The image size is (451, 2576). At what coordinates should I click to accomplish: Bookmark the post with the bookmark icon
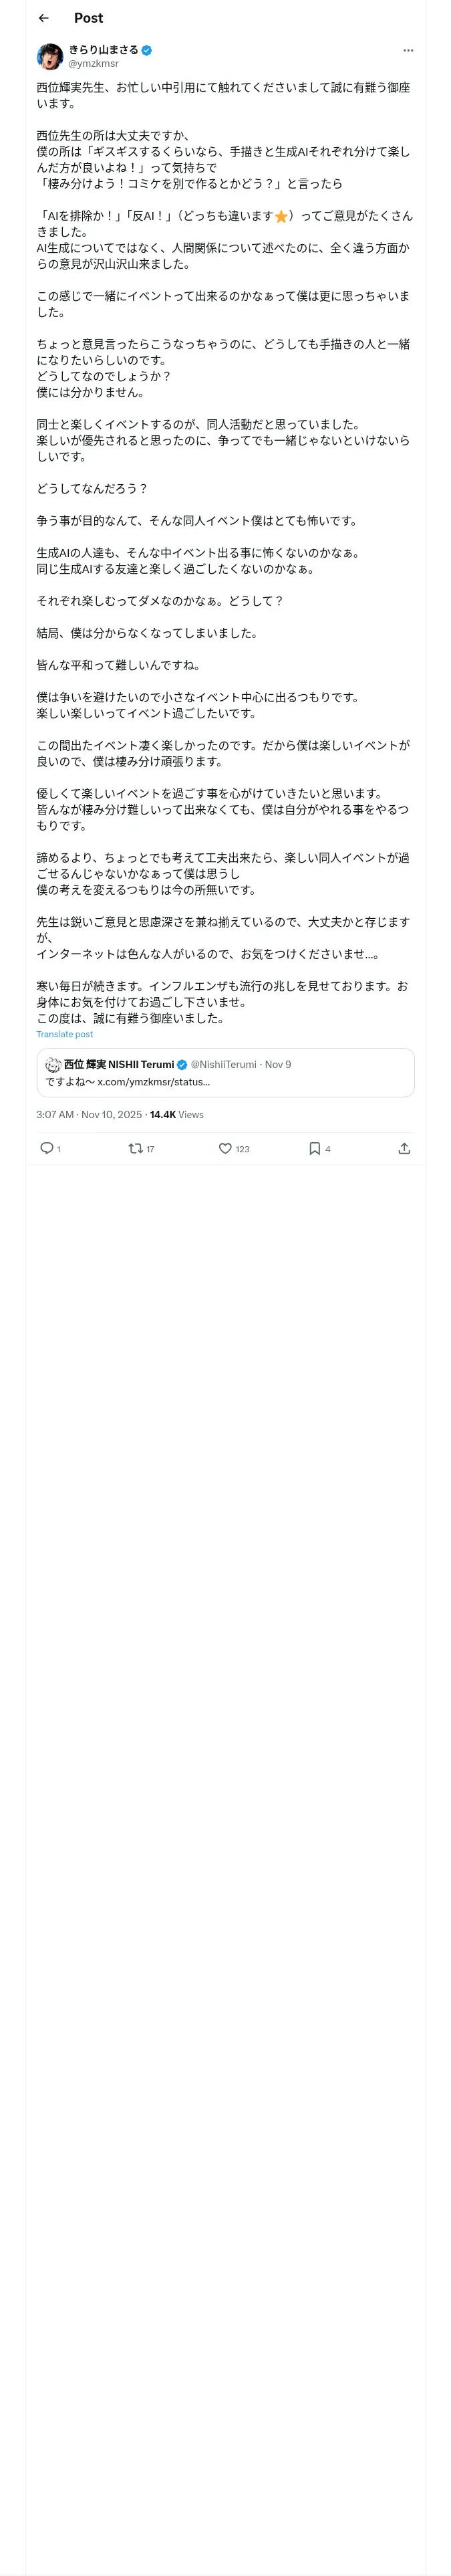click(314, 1148)
